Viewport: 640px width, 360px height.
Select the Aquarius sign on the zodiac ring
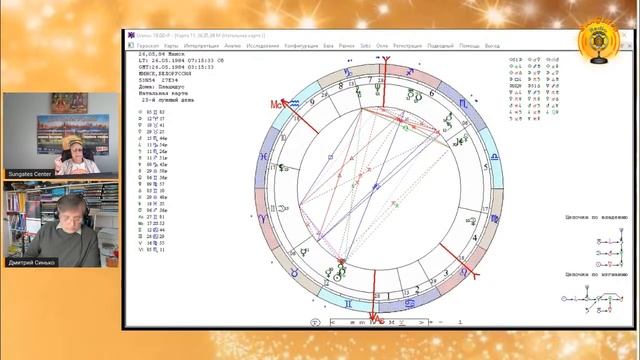[x=294, y=104]
